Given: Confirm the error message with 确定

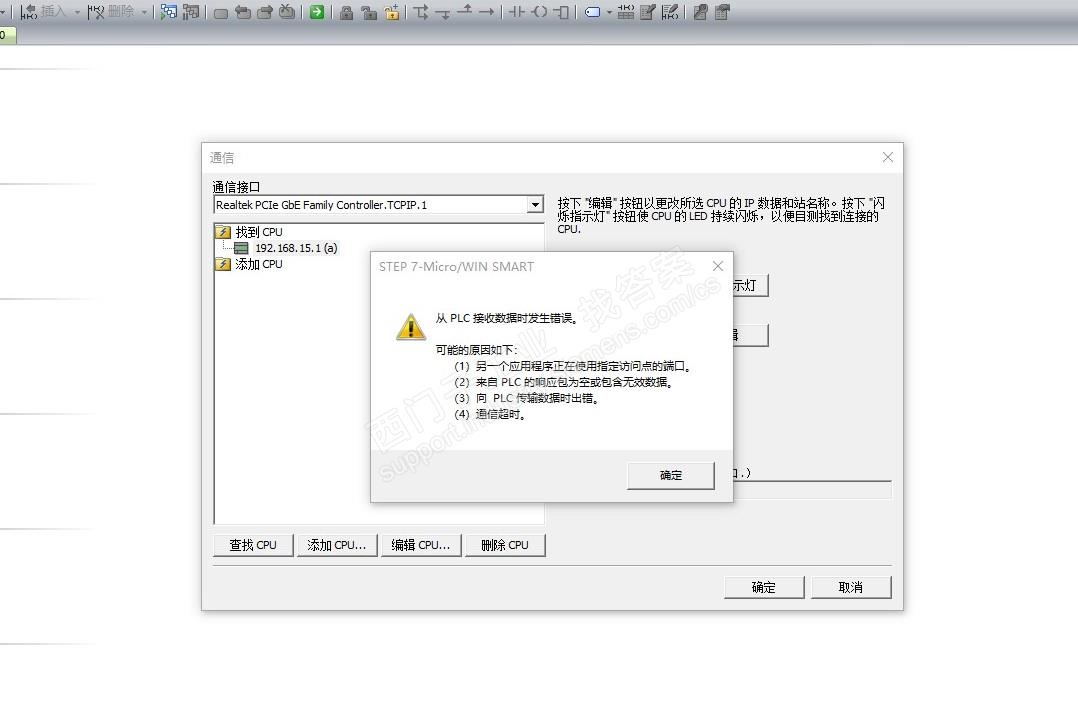Looking at the screenshot, I should point(671,475).
